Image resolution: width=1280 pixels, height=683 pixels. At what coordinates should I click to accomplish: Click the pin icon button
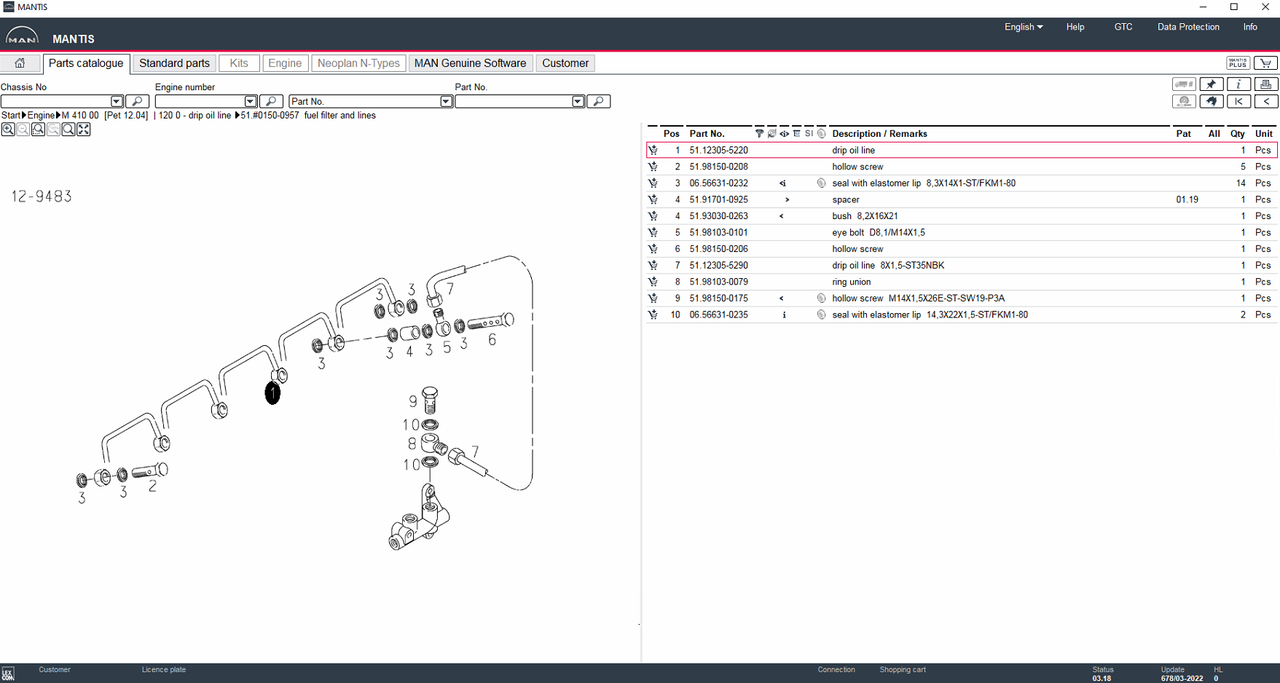1211,85
